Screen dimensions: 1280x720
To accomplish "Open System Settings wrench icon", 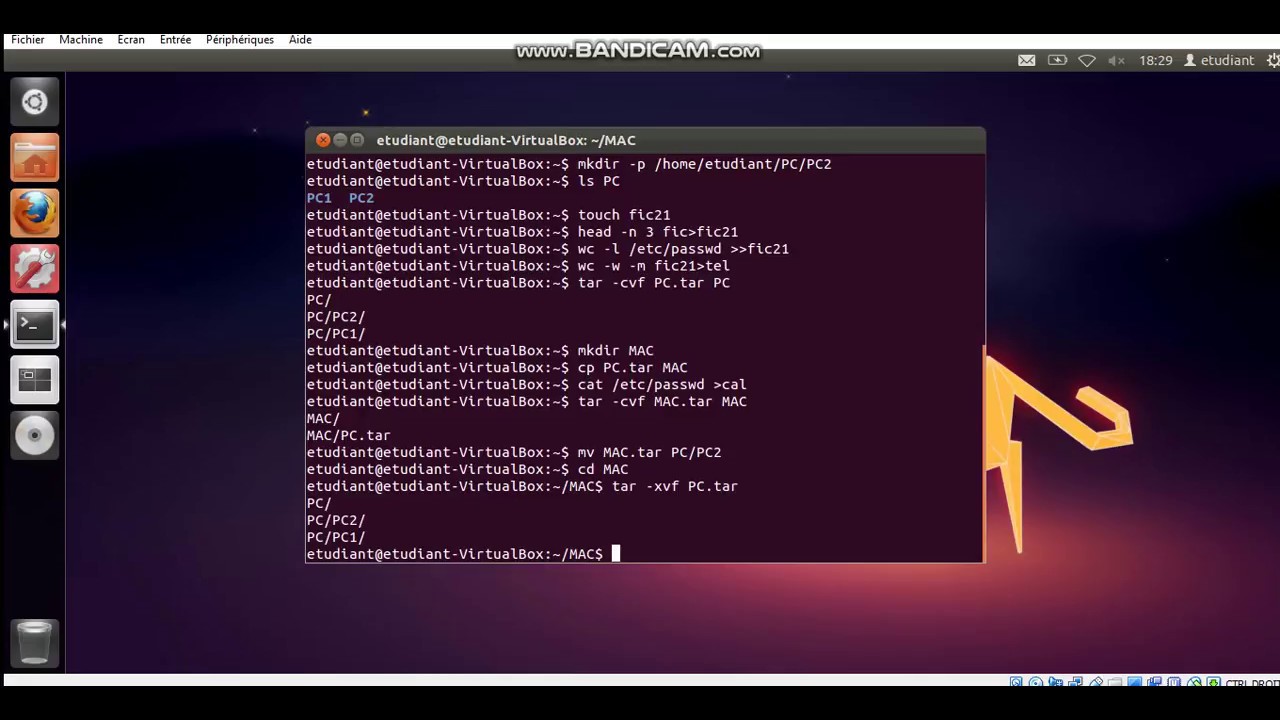I will pos(35,269).
